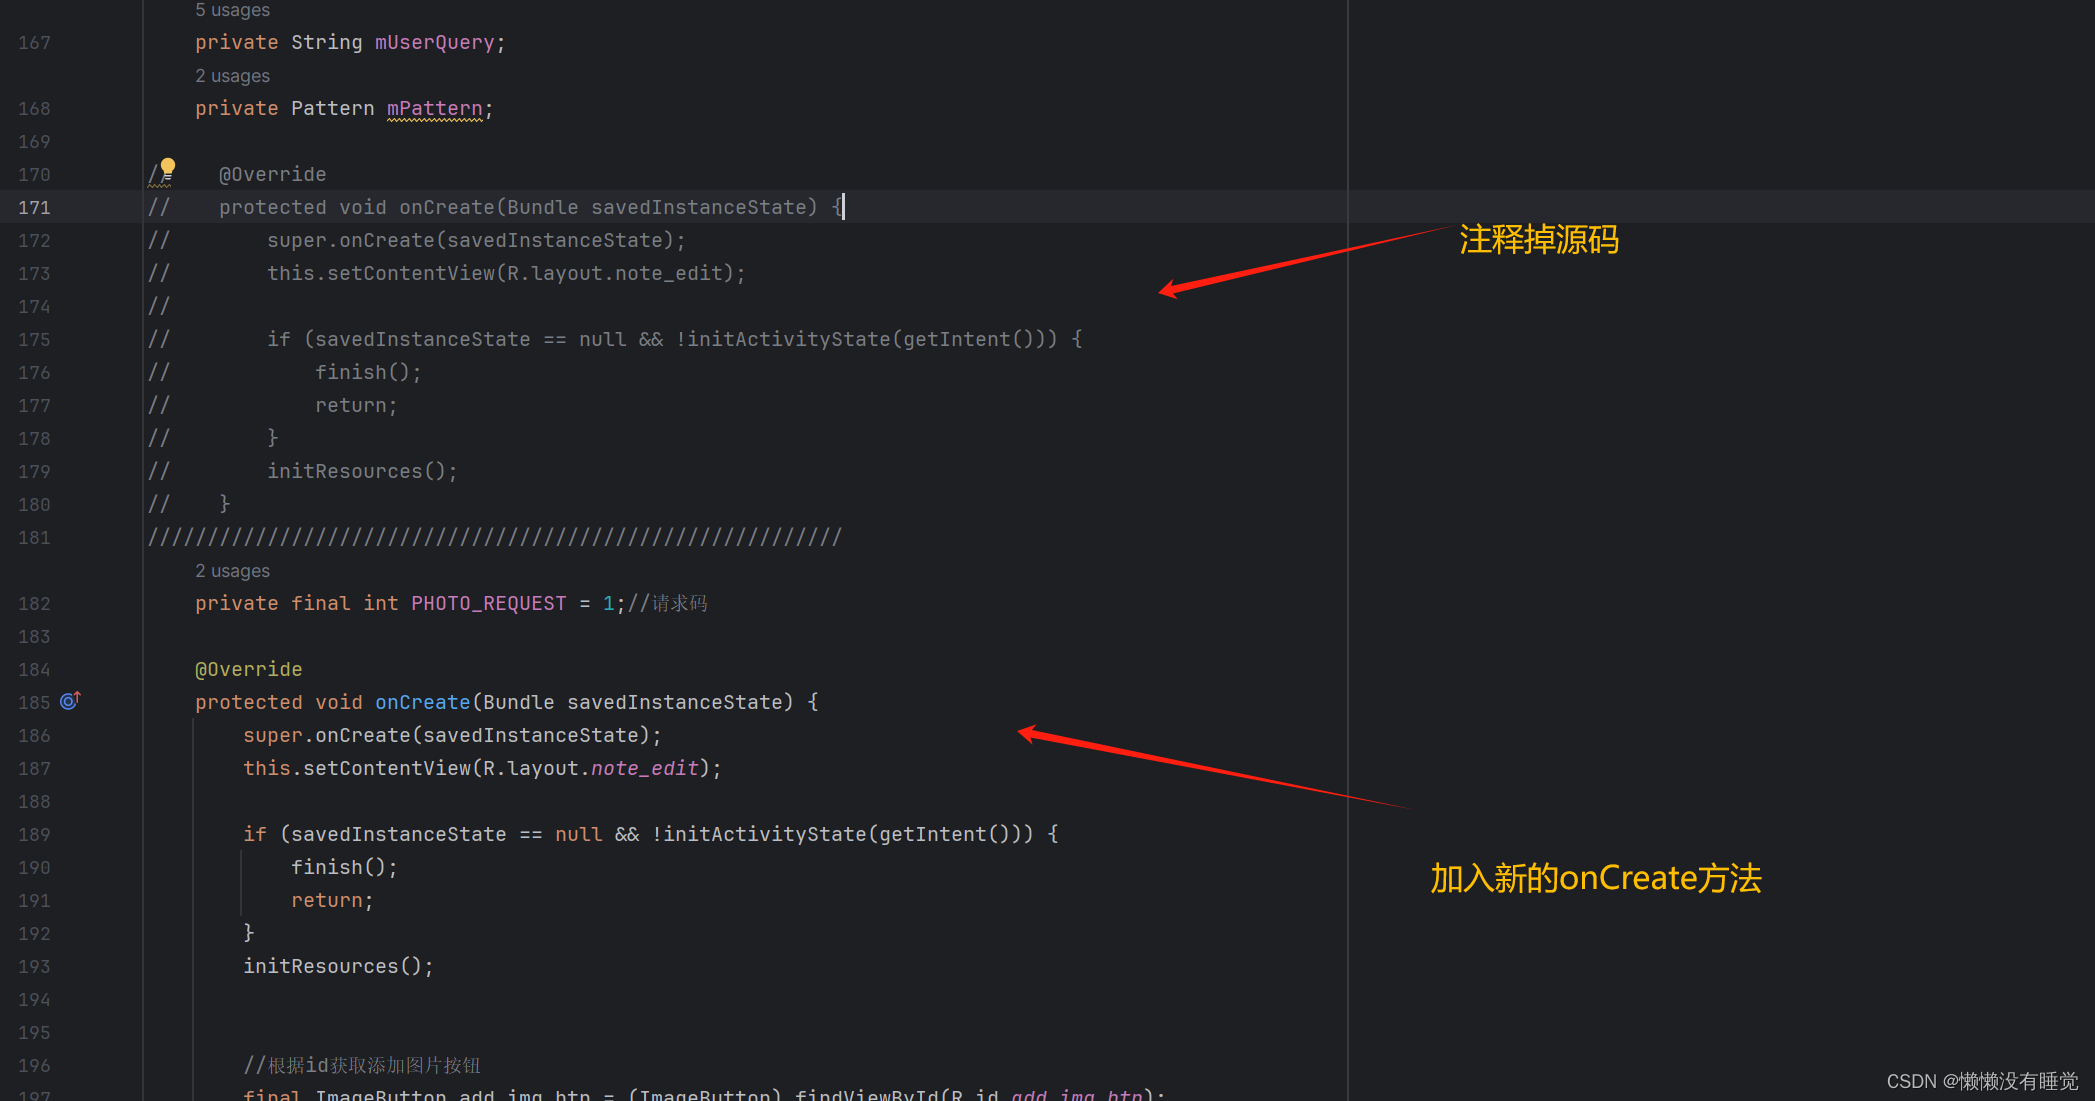Click line number 171 in the gutter
Screen dimensions: 2095x1101
34,207
